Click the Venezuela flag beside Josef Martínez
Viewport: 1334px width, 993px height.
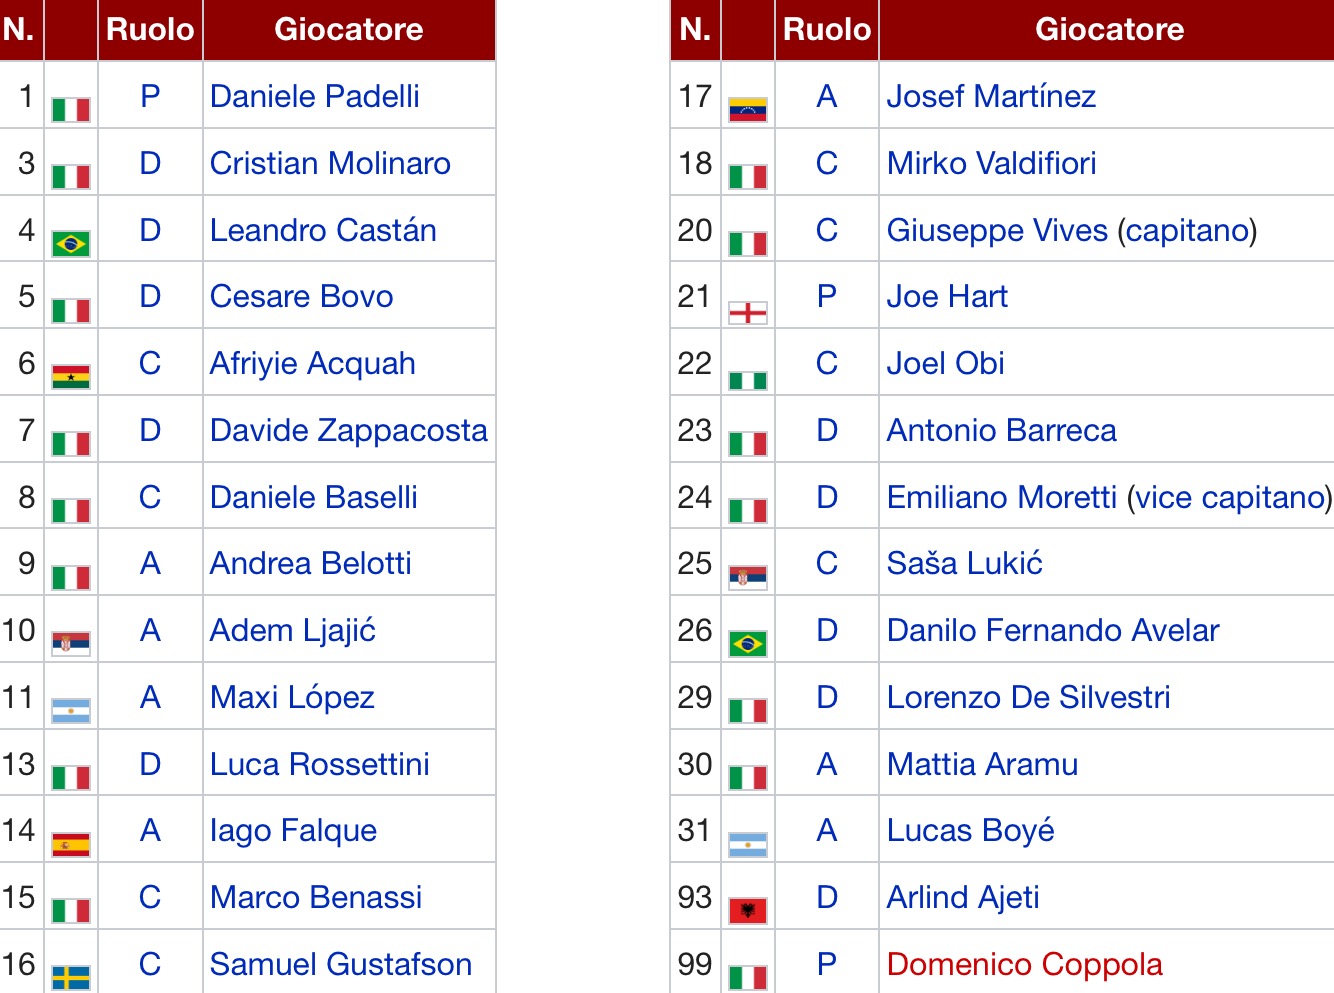748,109
